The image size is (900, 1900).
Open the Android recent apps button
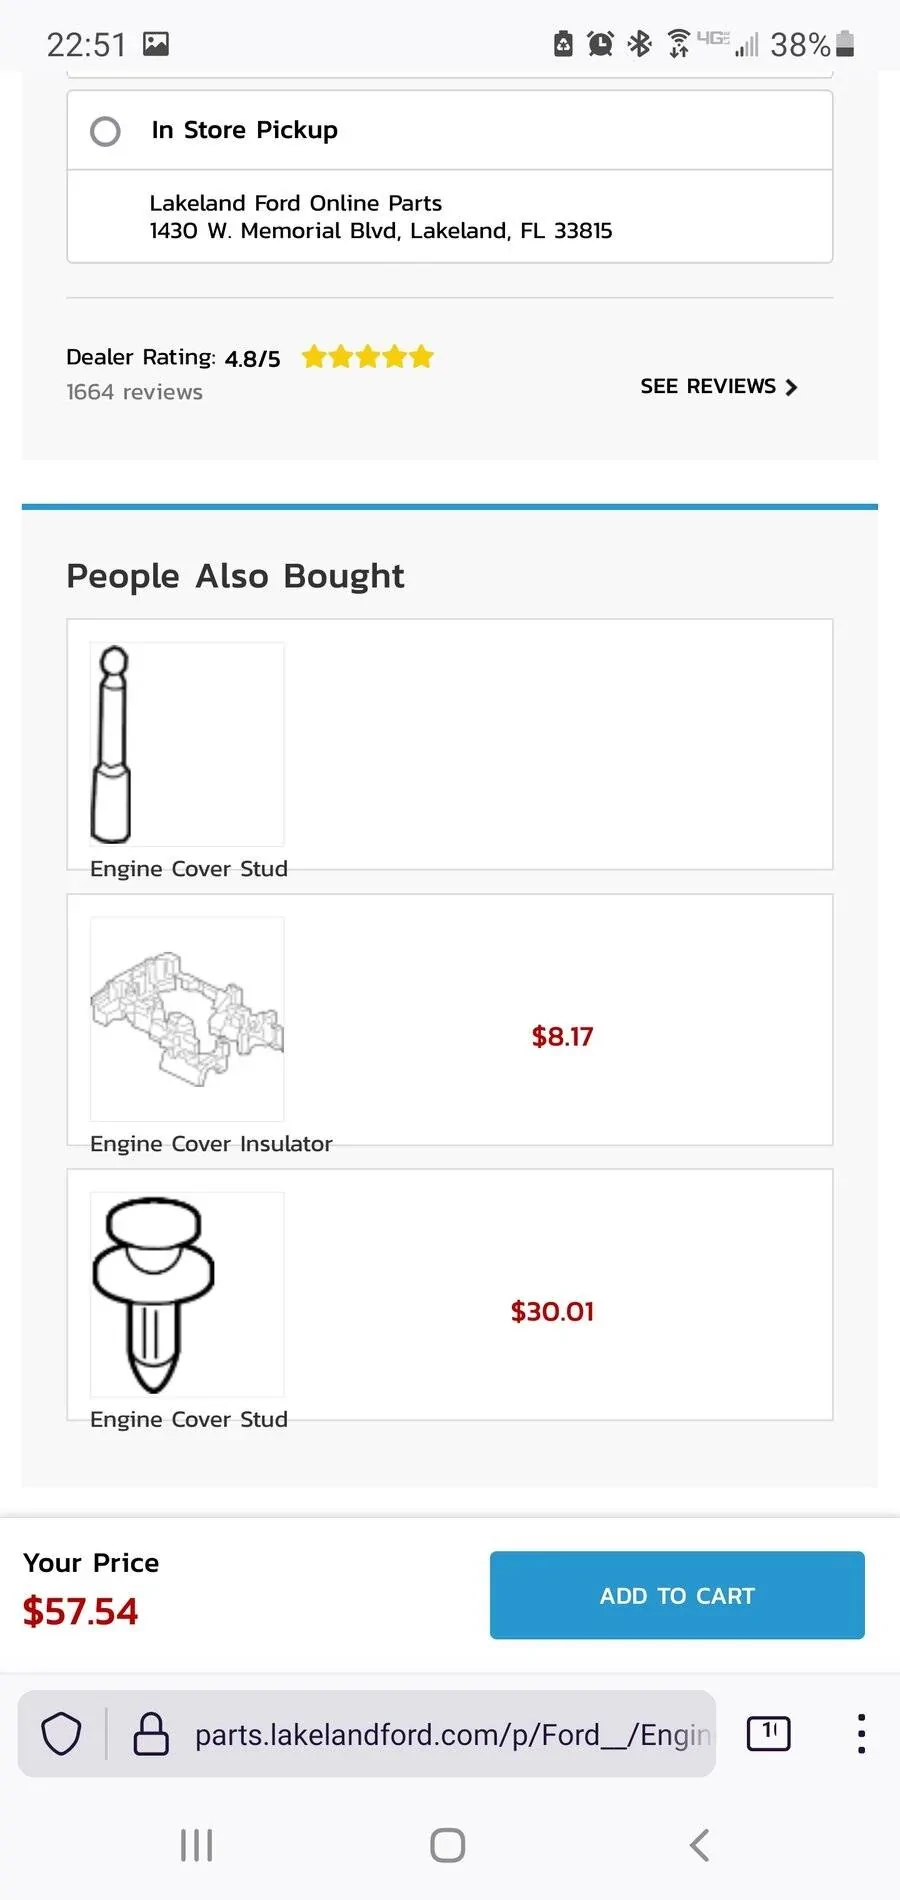(197, 1845)
